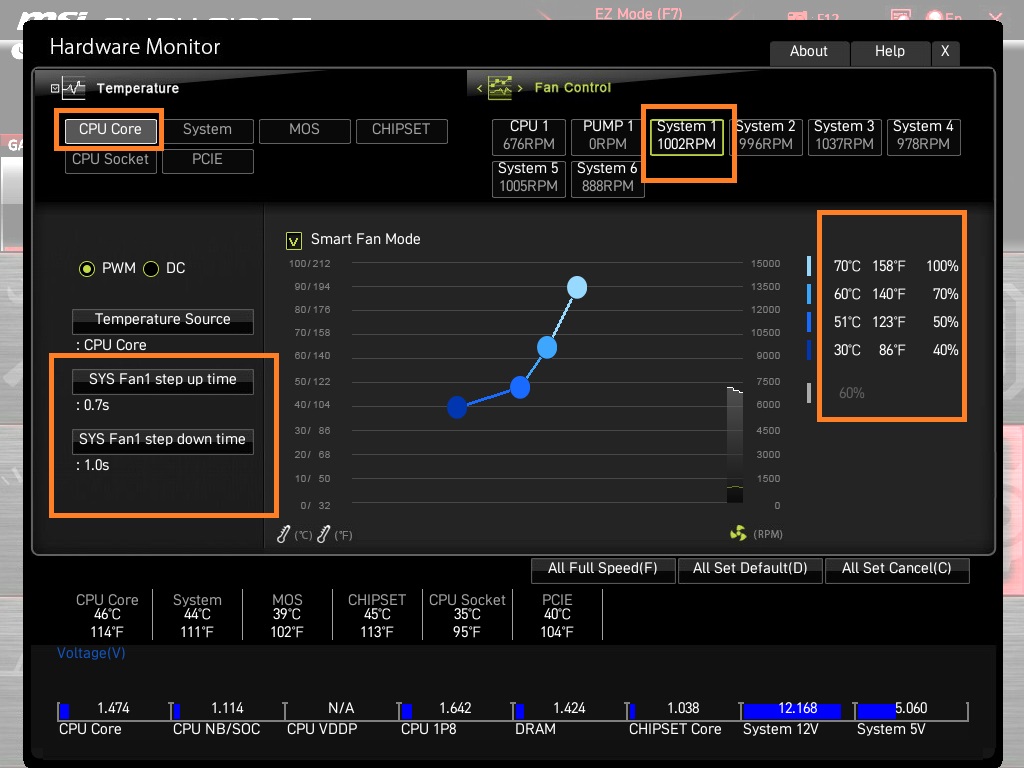
Task: Open the About button
Action: [809, 52]
